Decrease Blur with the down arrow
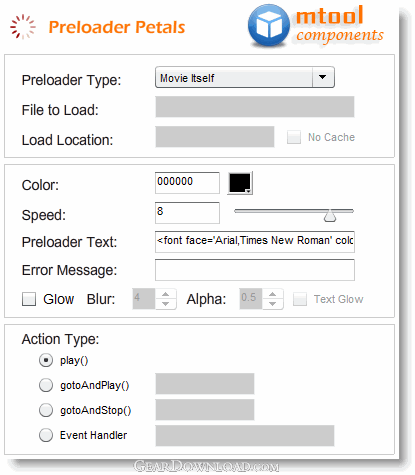Viewport: 415px width, 475px height. [166, 304]
